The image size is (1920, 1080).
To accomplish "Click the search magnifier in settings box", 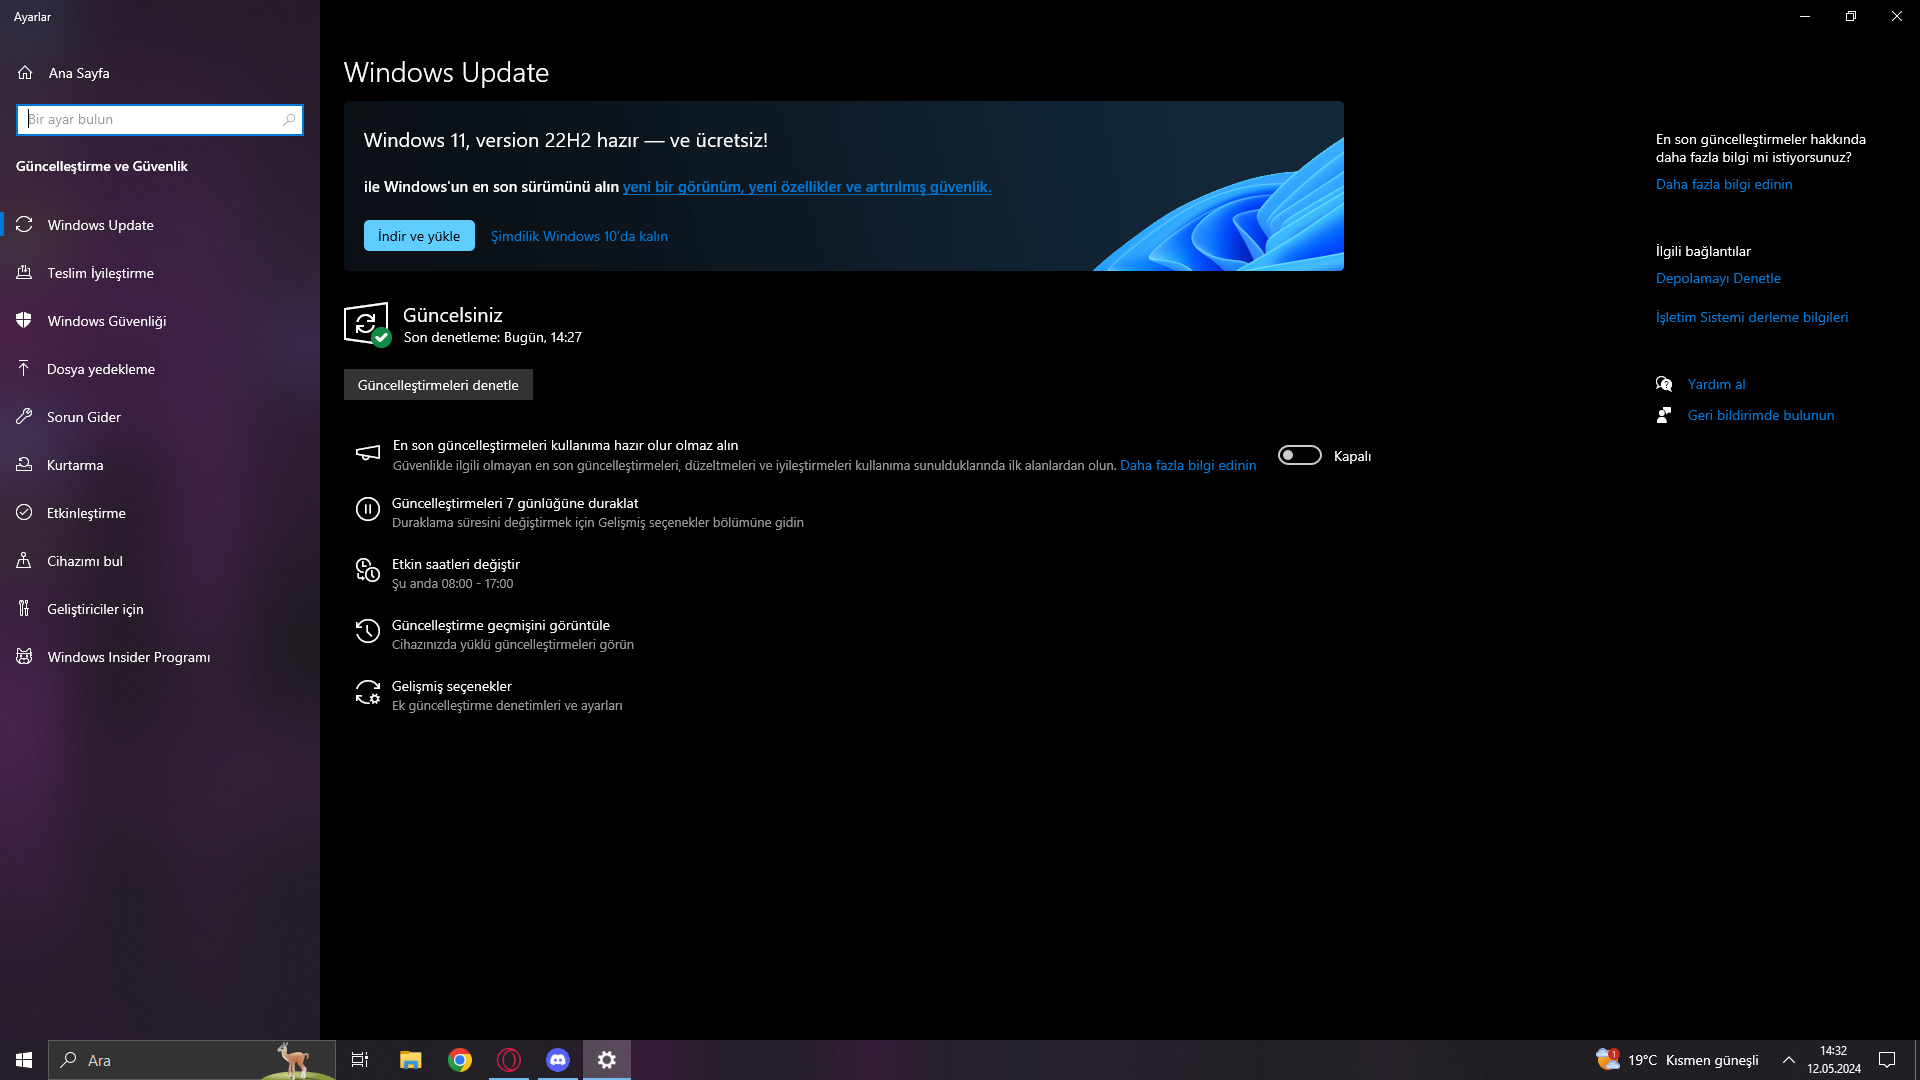I will point(289,120).
